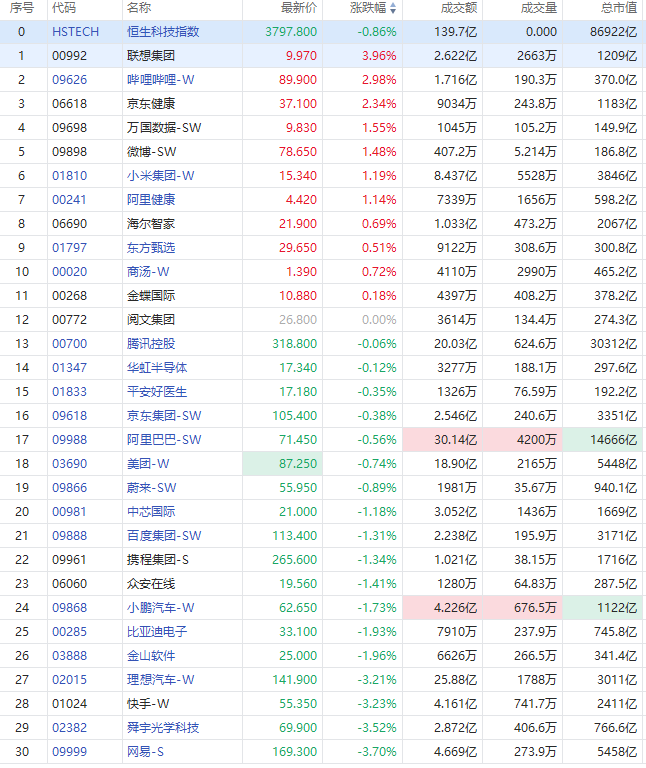Open 平安好医生 stock link
The image size is (646, 768).
pyautogui.click(x=157, y=392)
